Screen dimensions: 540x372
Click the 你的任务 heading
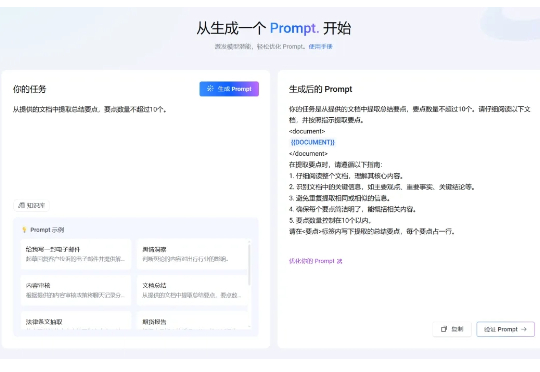pos(30,89)
